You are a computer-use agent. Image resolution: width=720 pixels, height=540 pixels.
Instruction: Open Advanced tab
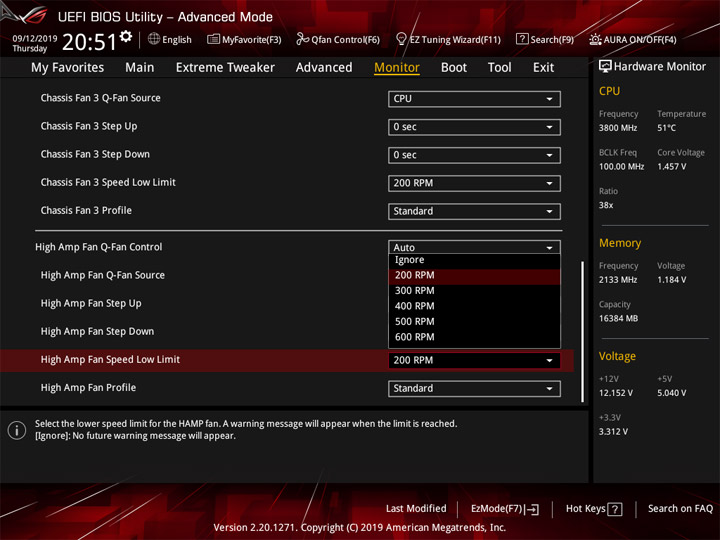tap(324, 68)
